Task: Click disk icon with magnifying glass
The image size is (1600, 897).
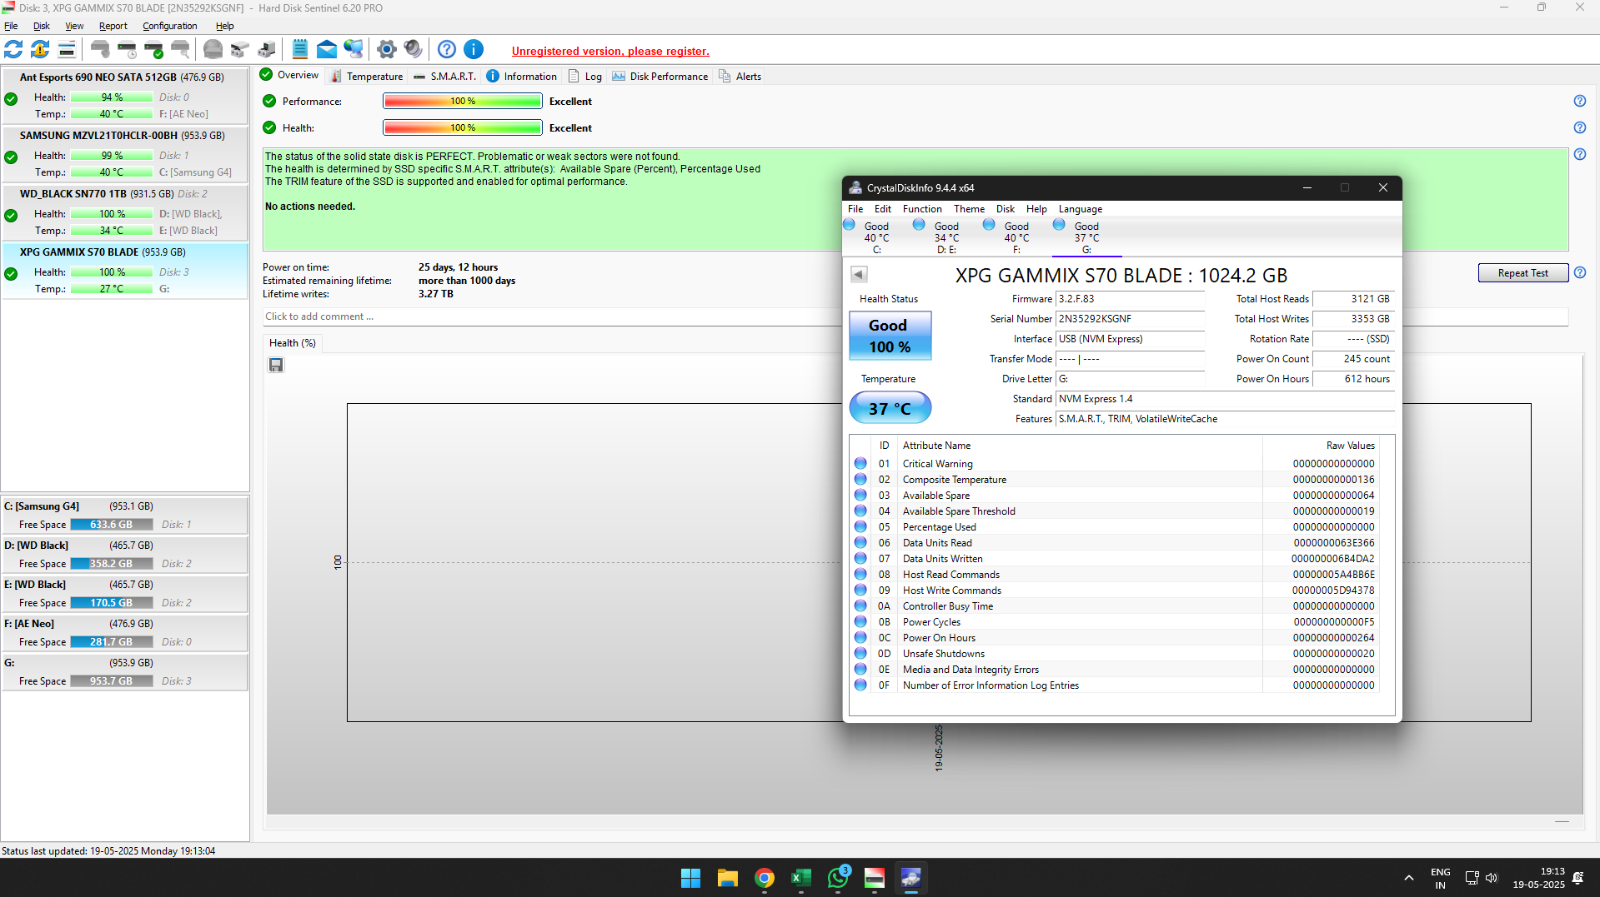Action: (x=180, y=49)
